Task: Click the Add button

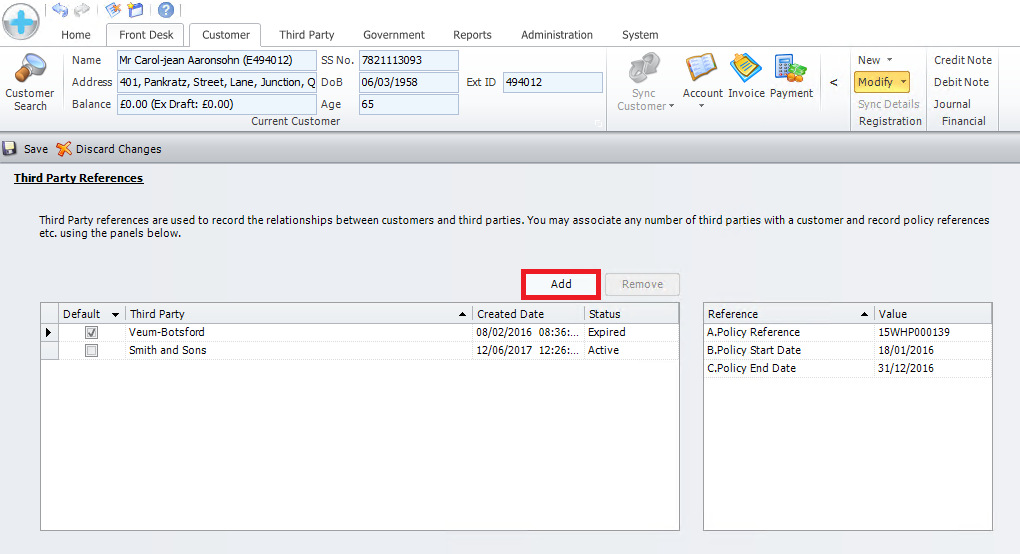Action: click(561, 284)
